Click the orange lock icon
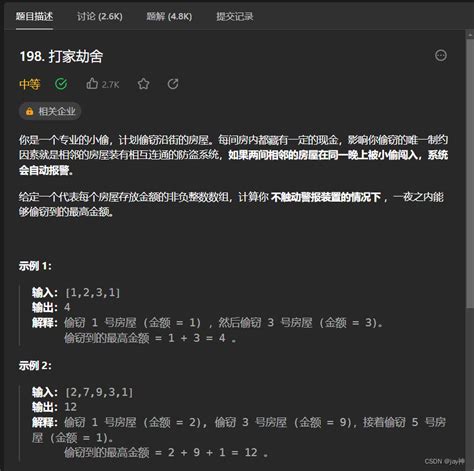The width and height of the screenshot is (474, 471). pyautogui.click(x=29, y=111)
